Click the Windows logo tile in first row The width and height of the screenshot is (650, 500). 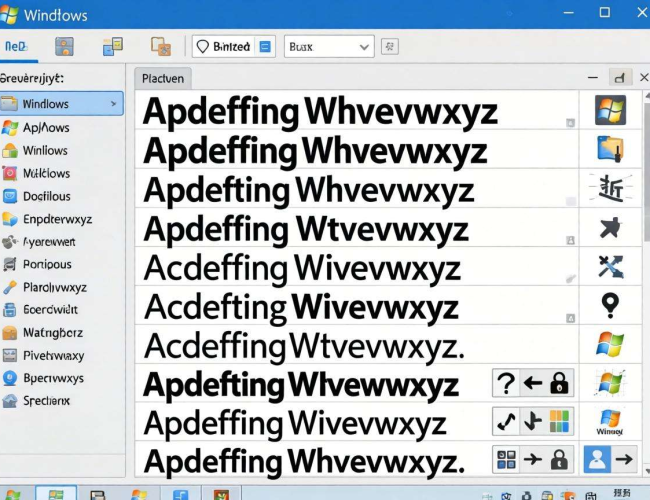tap(610, 110)
